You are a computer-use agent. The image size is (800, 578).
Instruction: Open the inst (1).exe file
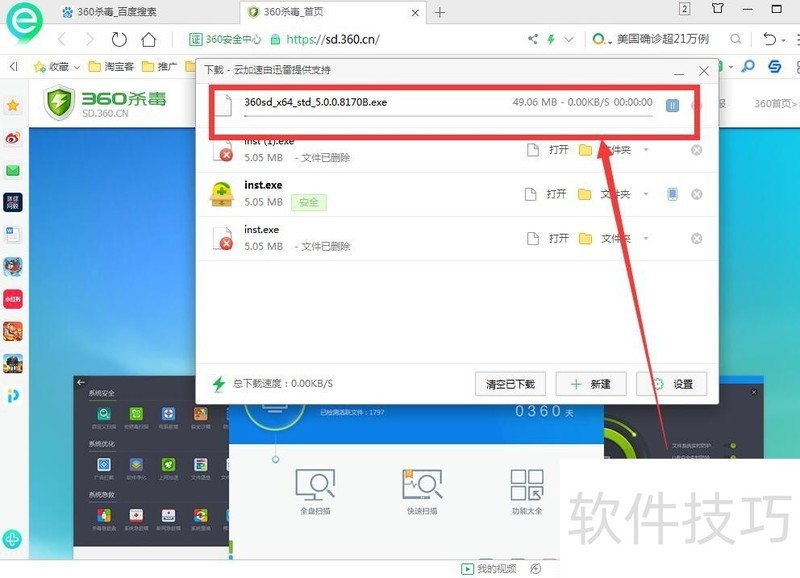(x=548, y=150)
